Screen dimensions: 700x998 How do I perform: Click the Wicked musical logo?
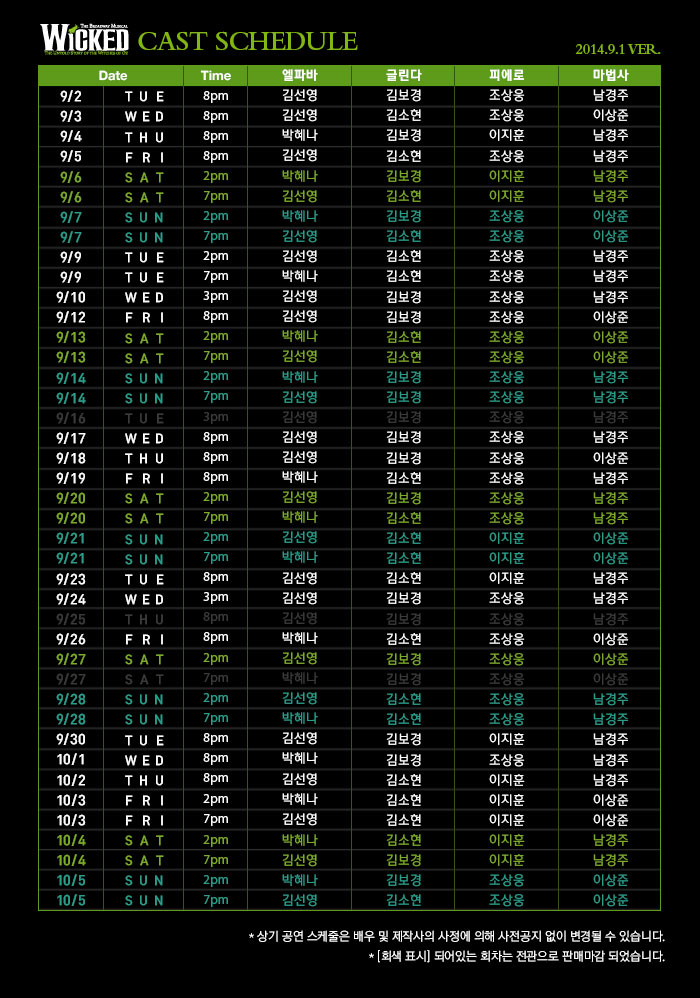point(84,37)
